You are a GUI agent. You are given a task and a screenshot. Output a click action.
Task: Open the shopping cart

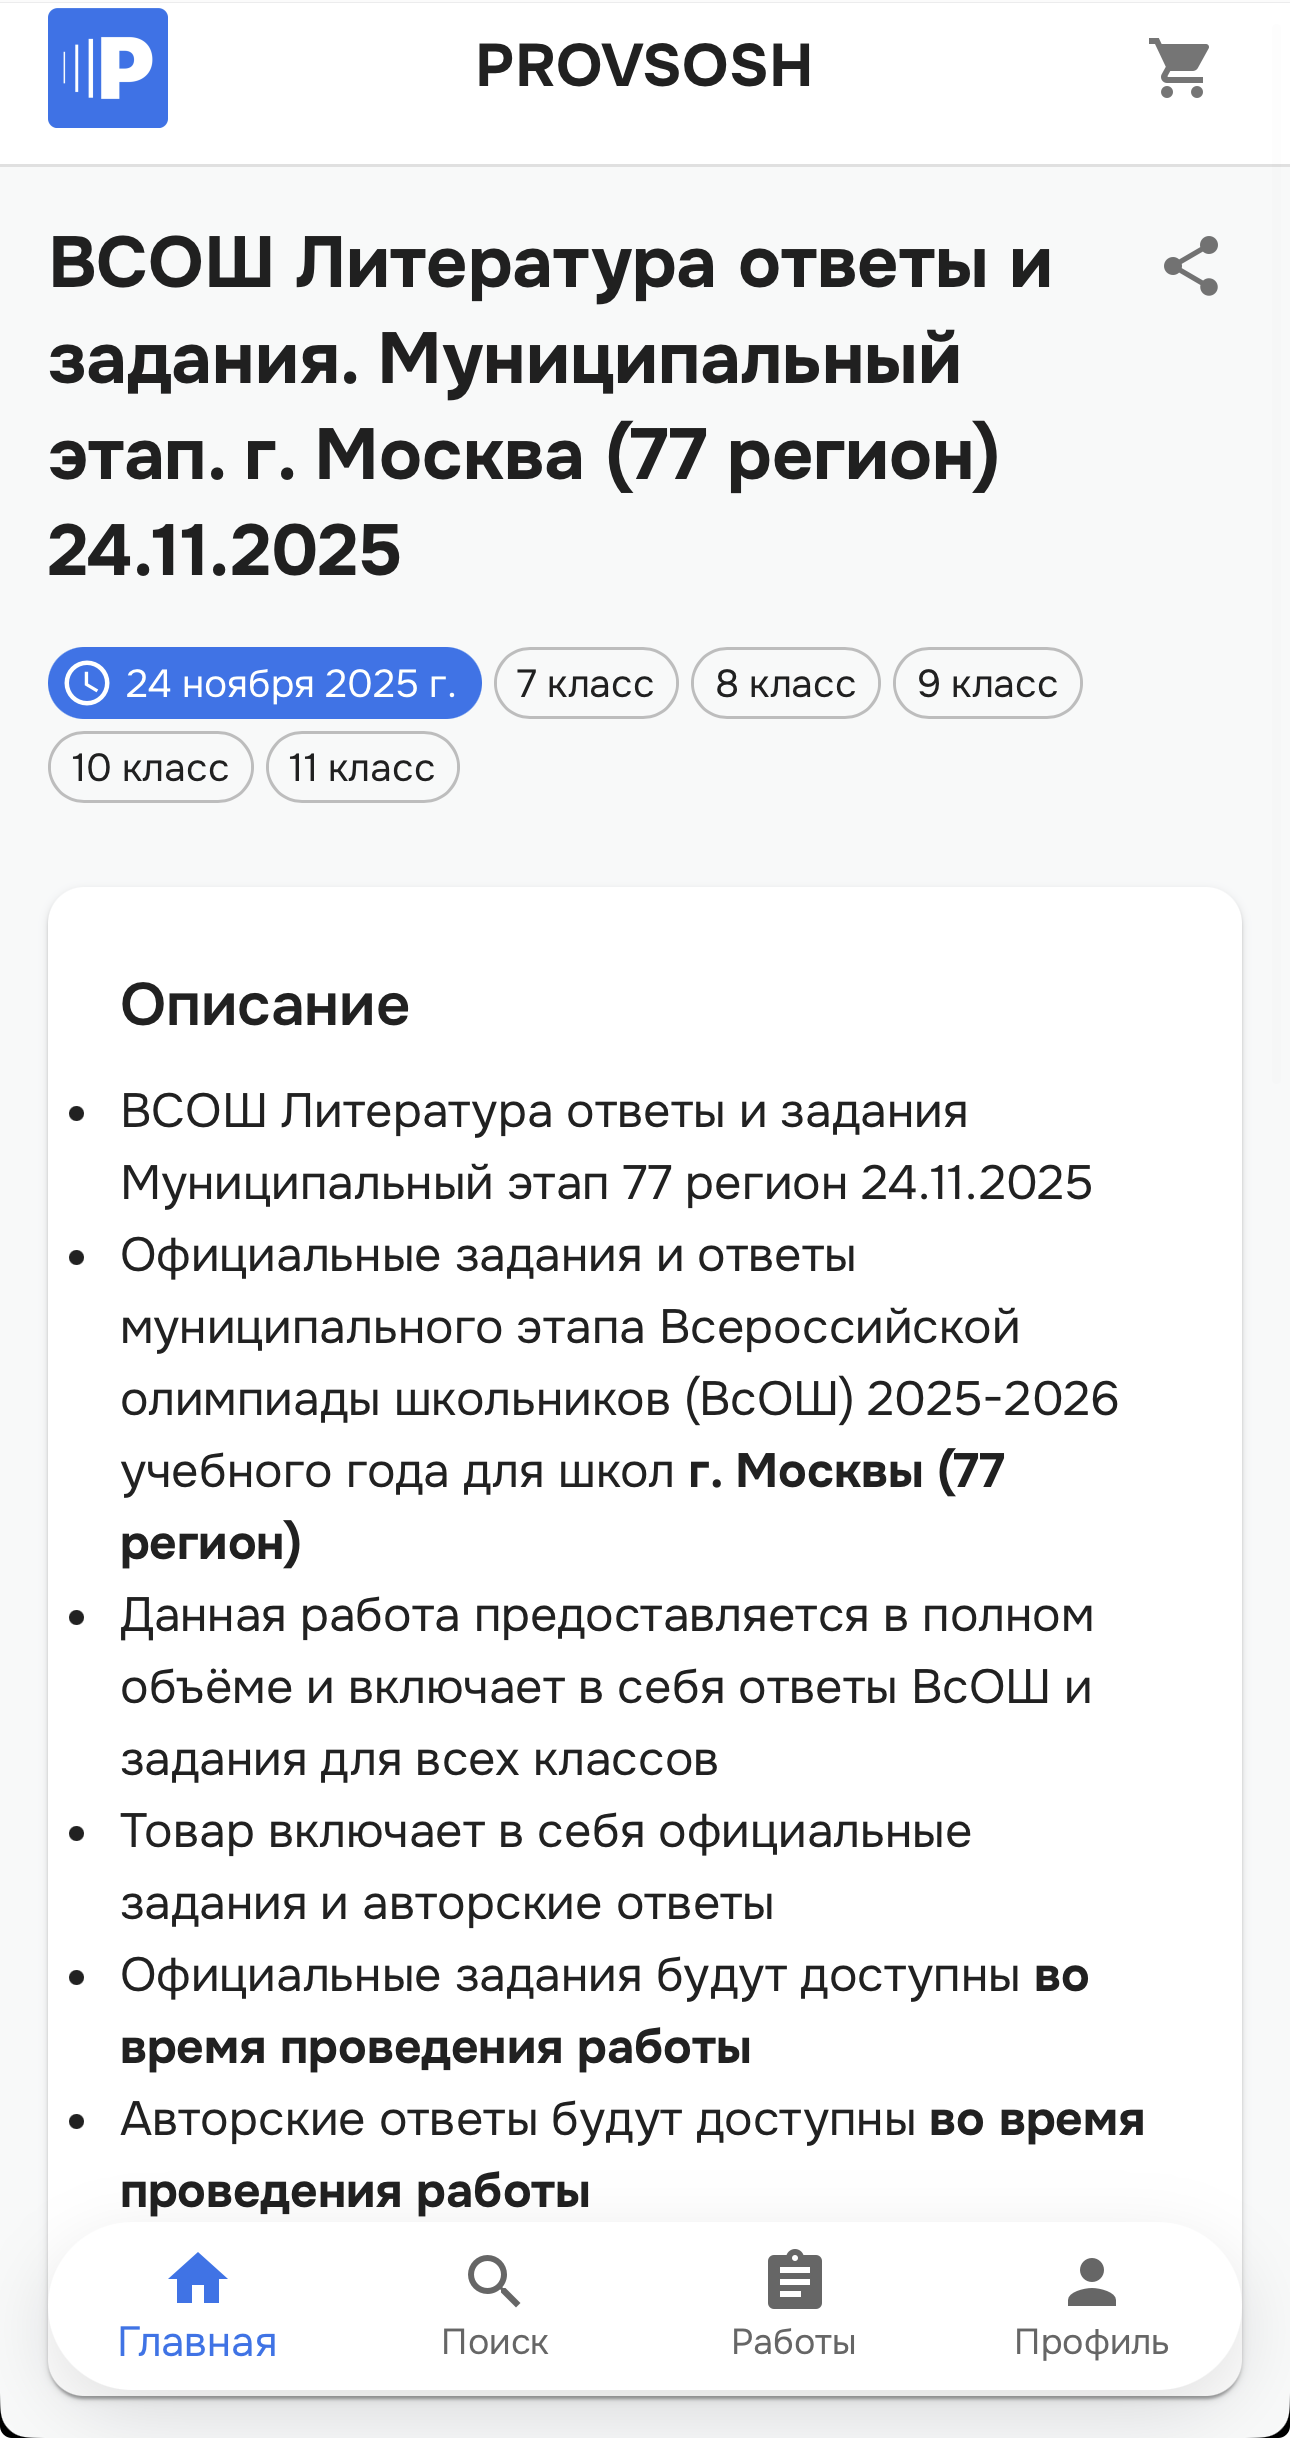click(x=1180, y=68)
